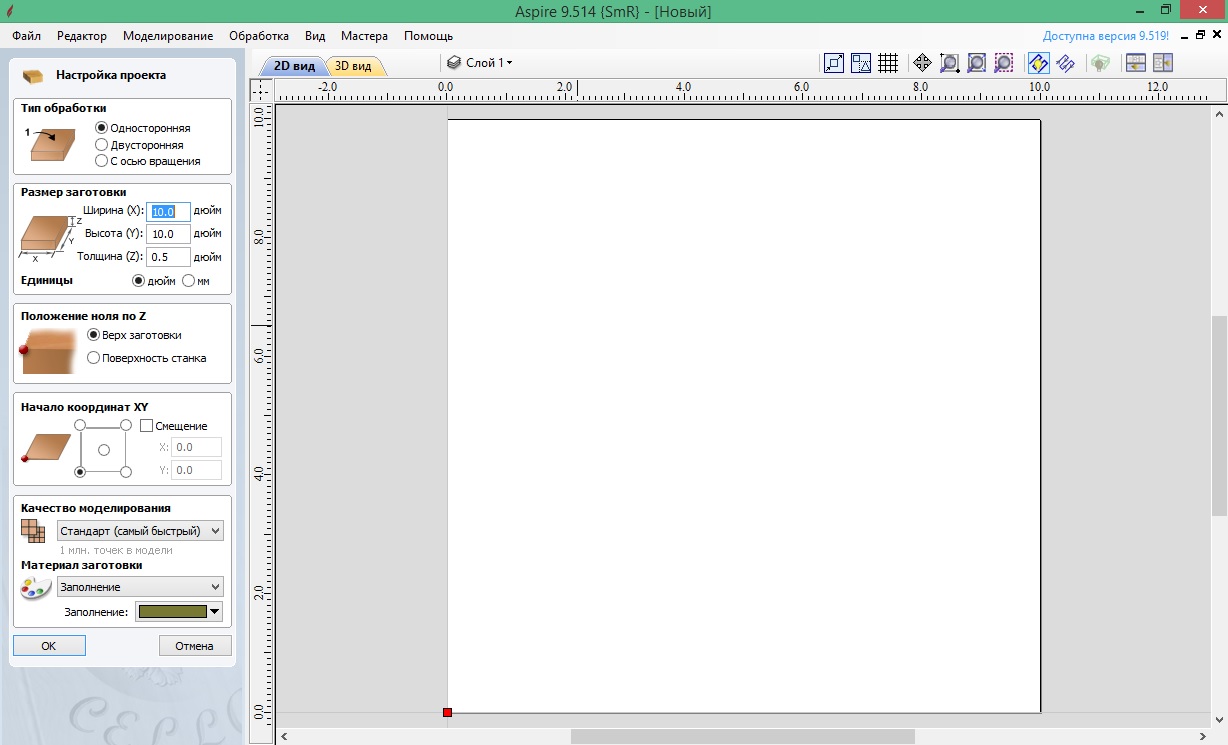Viewport: 1228px width, 745px height.
Task: Click the tile windows horizontally icon
Action: [1136, 63]
